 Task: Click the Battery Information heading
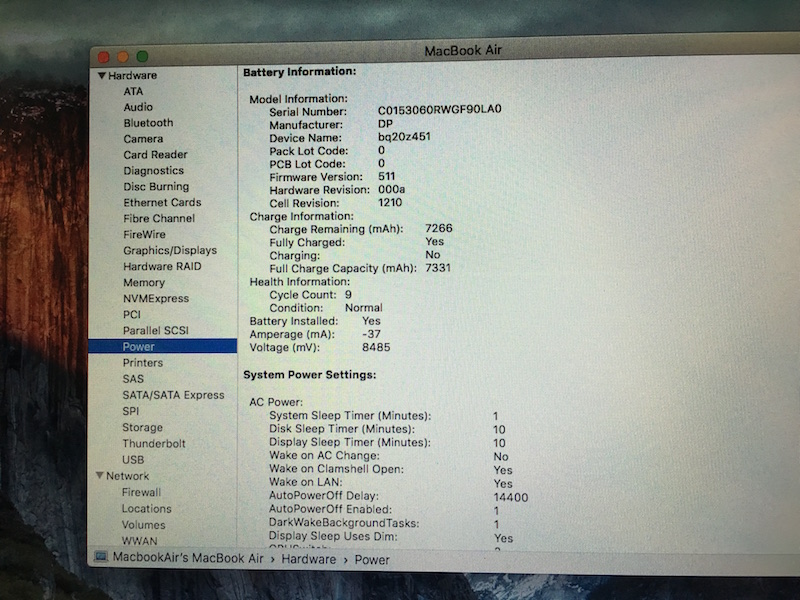coord(299,72)
